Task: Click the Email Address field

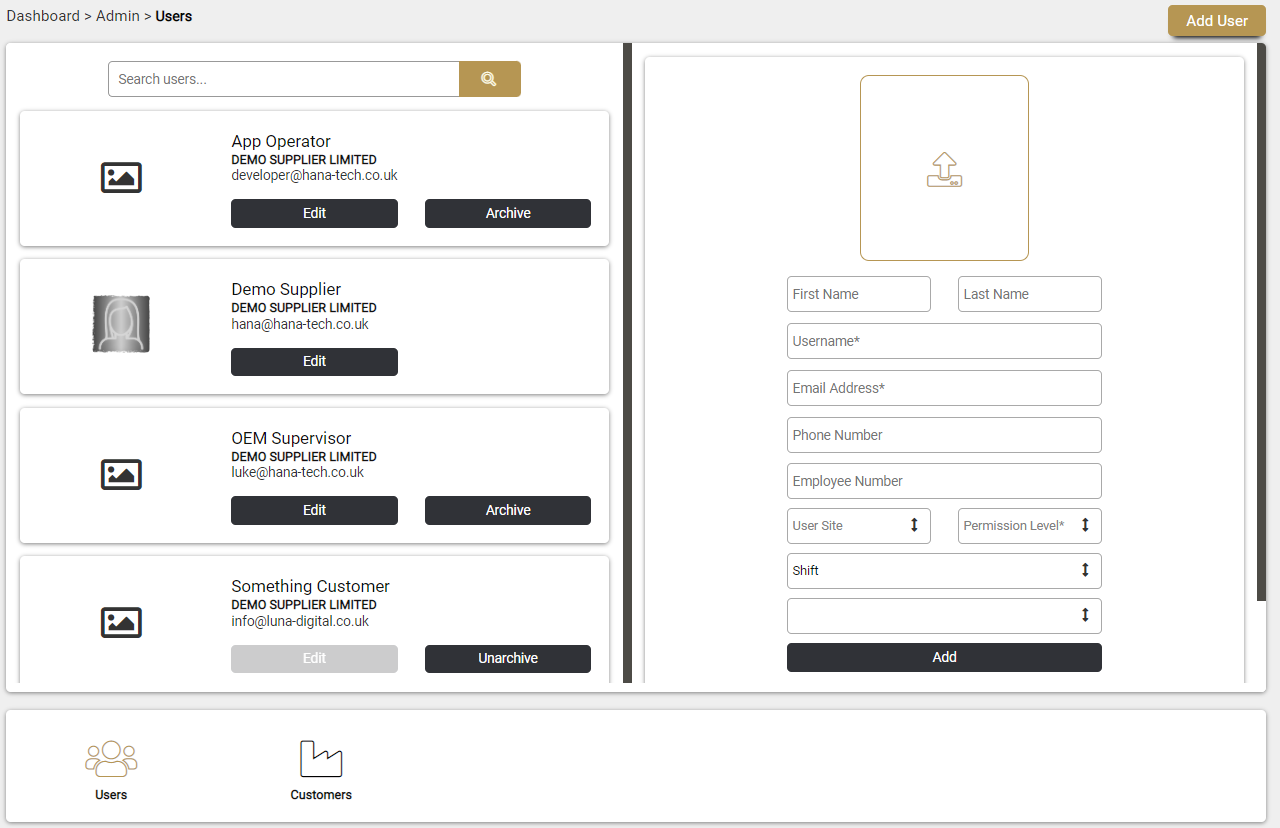Action: pos(944,388)
